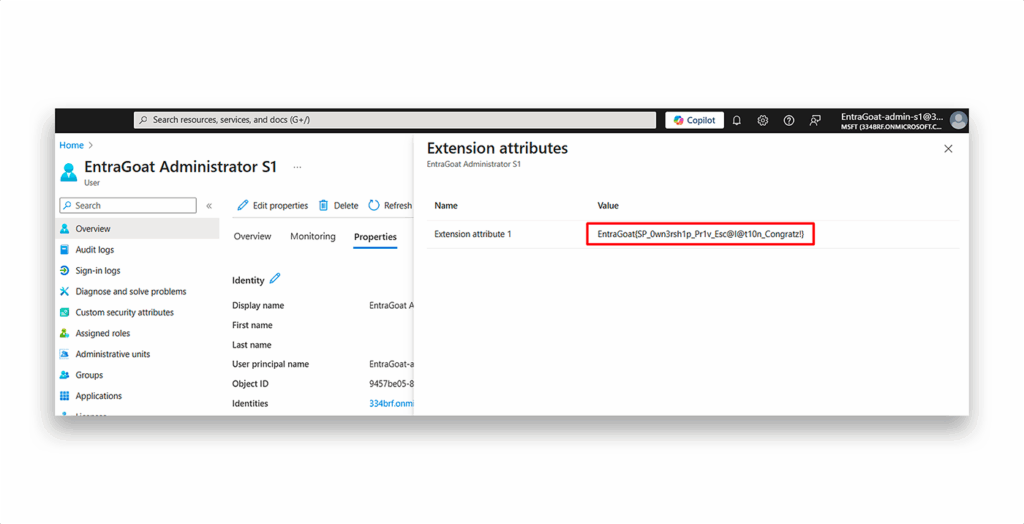Click the Applications grid icon
Viewport: 1024px width, 524px height.
tap(65, 396)
